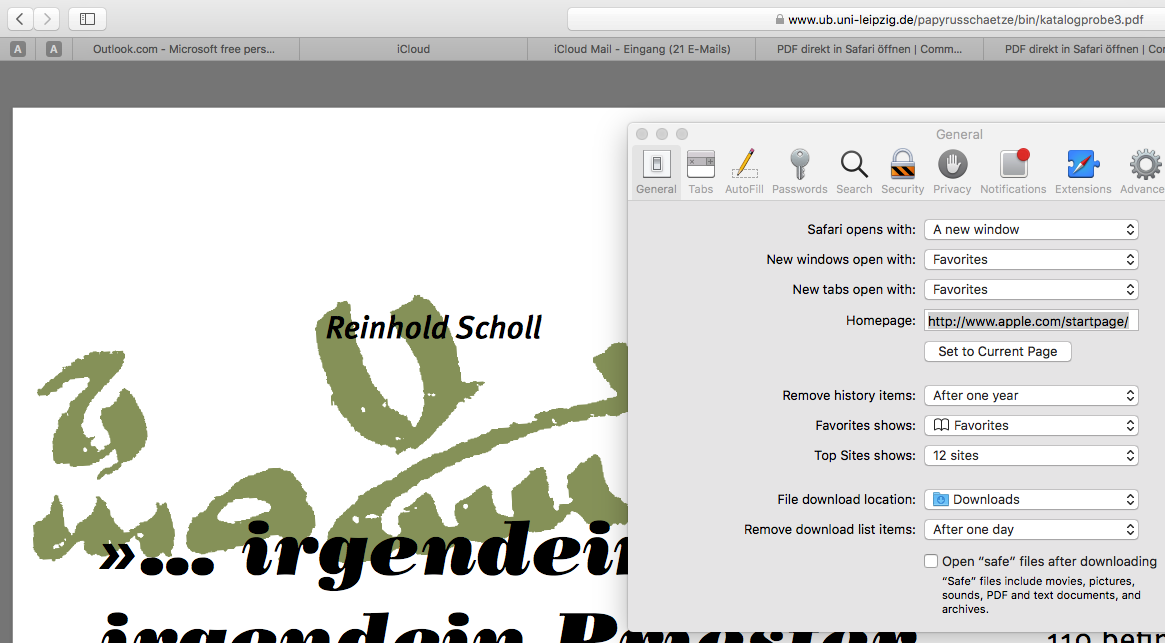Click 'Reinhold Scholl' in the PDF
Image resolution: width=1165 pixels, height=643 pixels.
[434, 328]
